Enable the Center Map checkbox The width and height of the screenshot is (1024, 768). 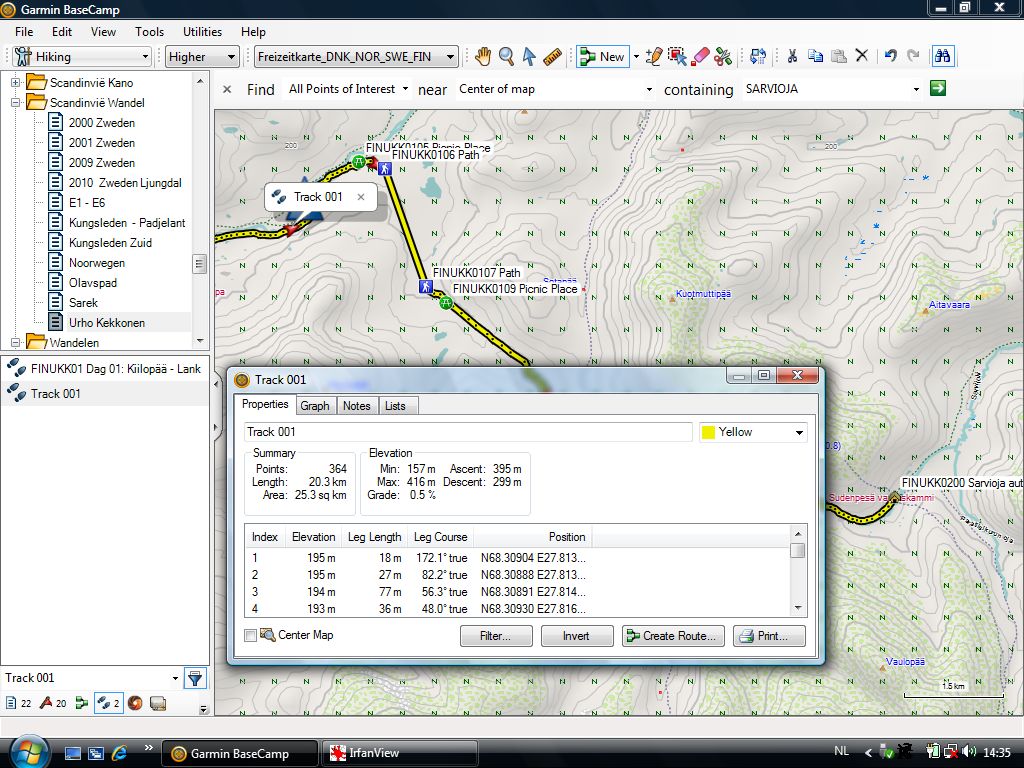[251, 635]
